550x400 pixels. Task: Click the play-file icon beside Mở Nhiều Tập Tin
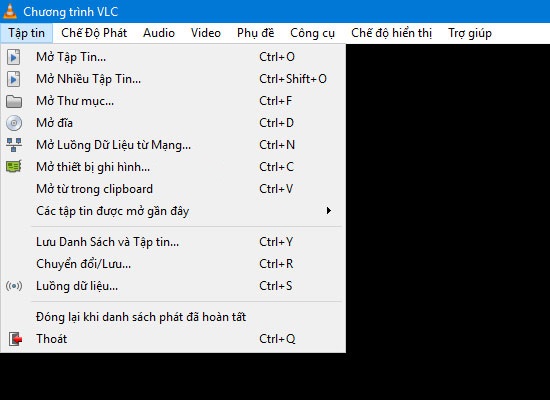pos(14,79)
